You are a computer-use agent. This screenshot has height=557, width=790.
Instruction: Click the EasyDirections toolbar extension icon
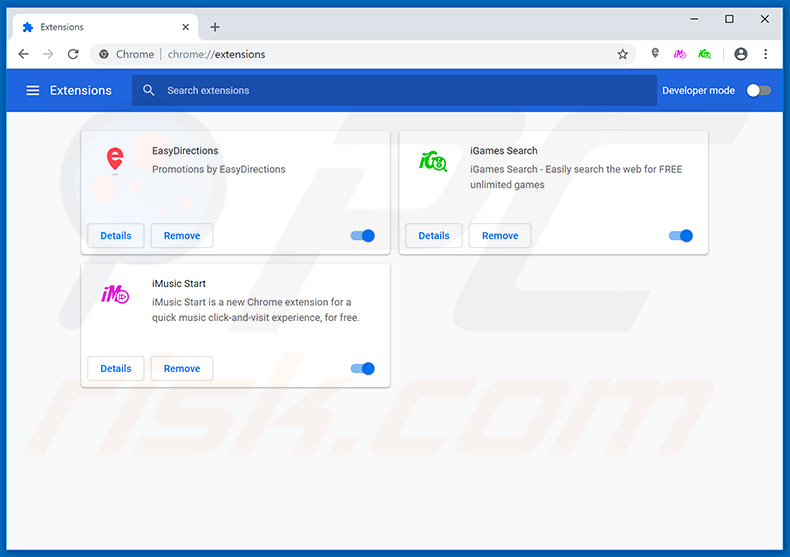coord(655,54)
